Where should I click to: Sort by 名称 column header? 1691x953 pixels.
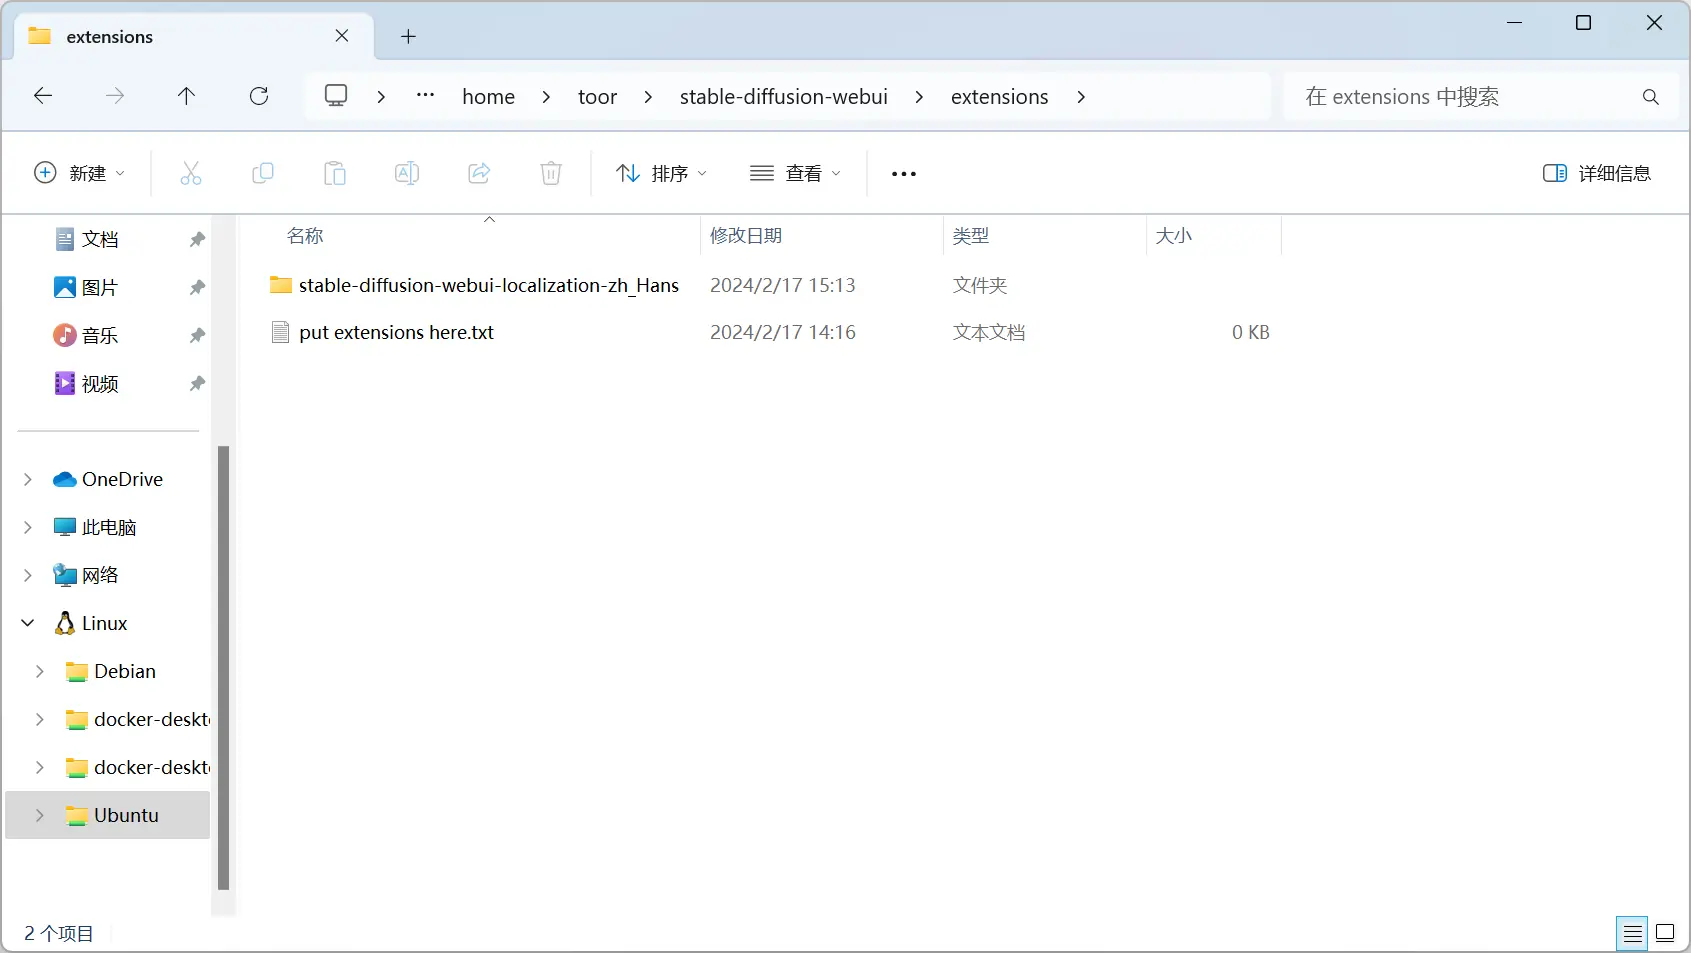click(305, 236)
